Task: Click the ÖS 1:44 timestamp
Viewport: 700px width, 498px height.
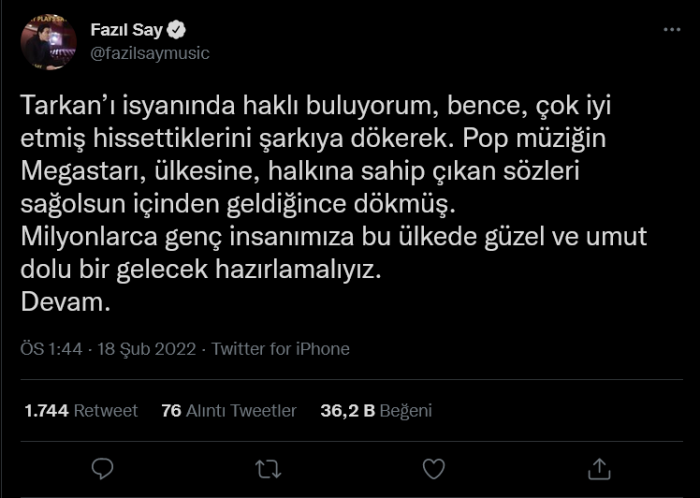Action: click(52, 349)
